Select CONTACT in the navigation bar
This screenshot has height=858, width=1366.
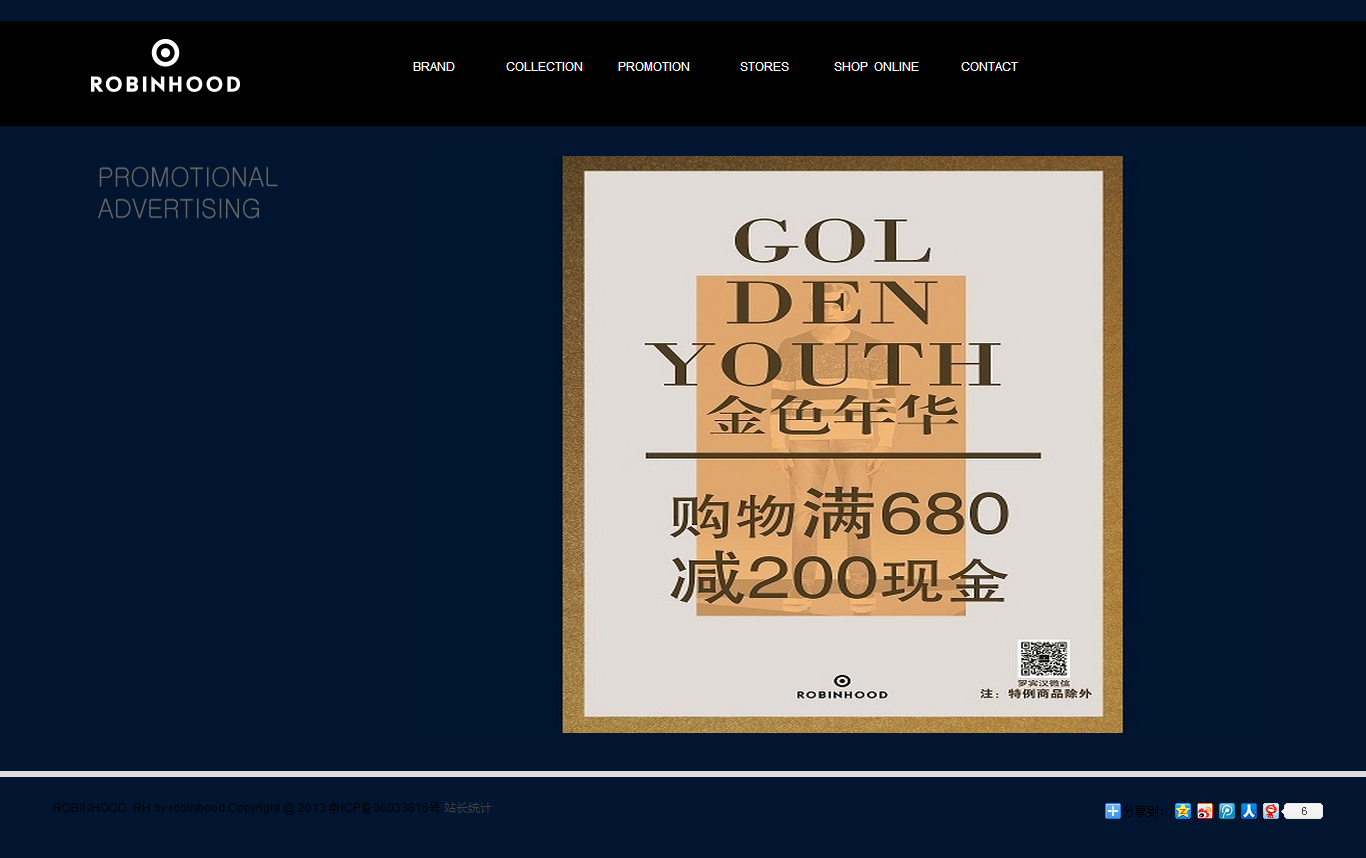click(989, 67)
